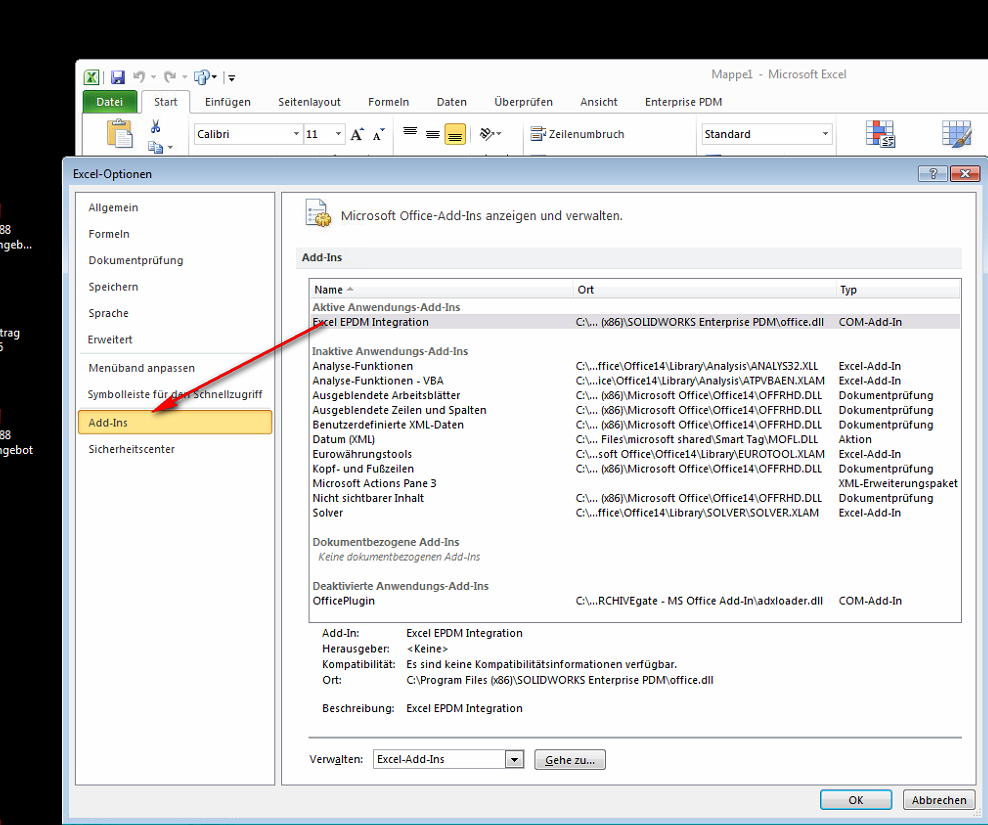Select Add-Ins in options sidebar
Viewport: 988px width, 825px height.
pyautogui.click(x=175, y=422)
